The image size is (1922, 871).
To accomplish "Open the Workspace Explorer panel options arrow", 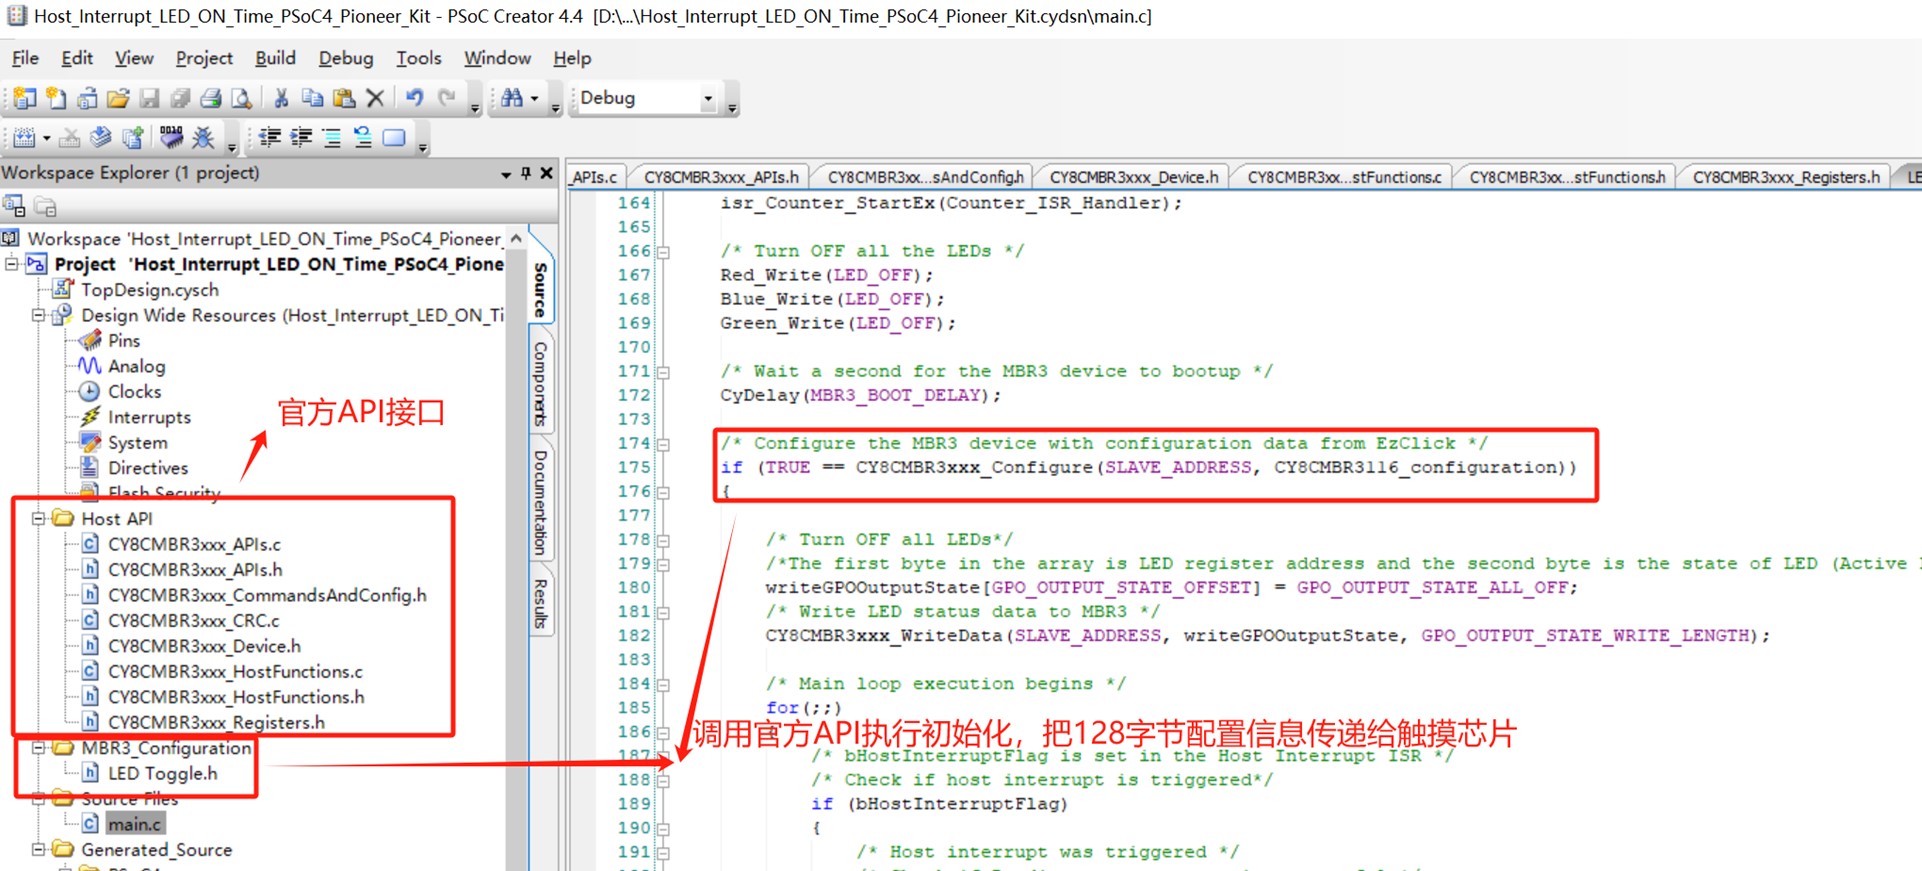I will tap(506, 174).
